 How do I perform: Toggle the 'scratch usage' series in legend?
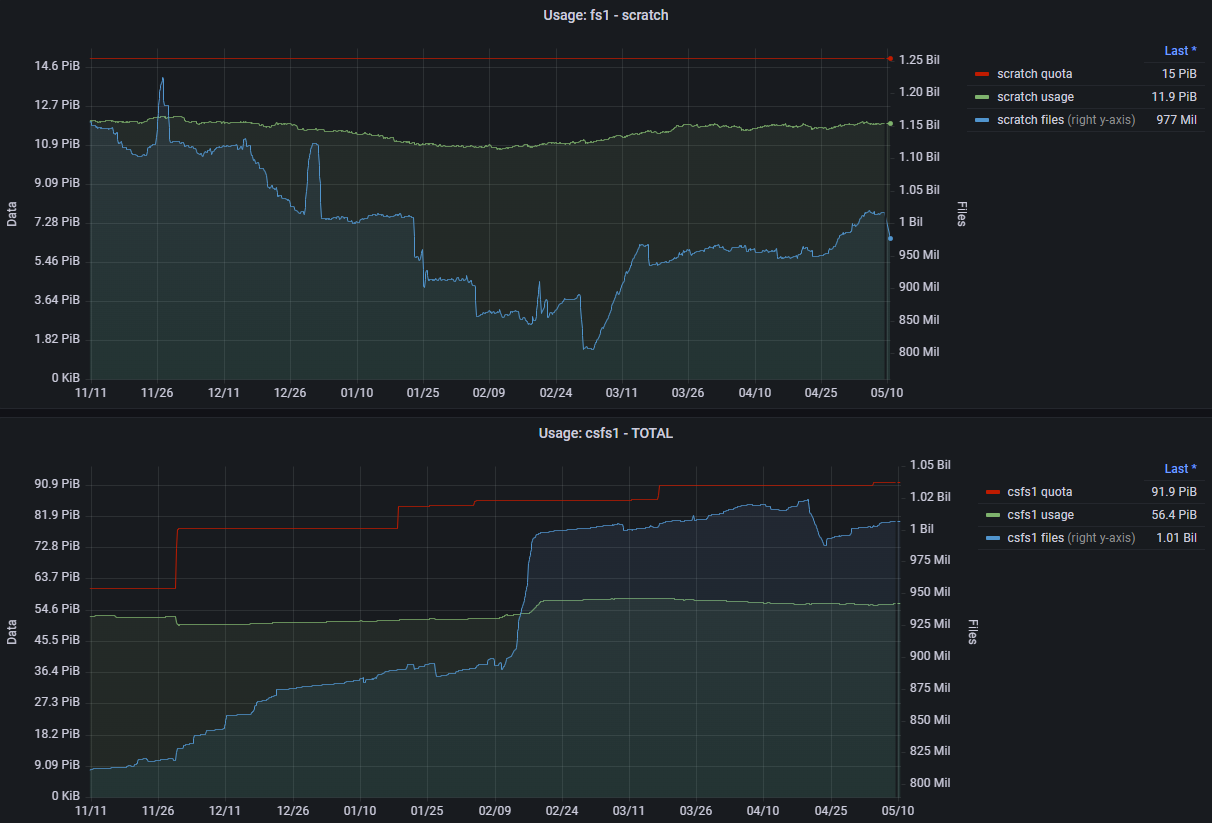[x=1035, y=97]
